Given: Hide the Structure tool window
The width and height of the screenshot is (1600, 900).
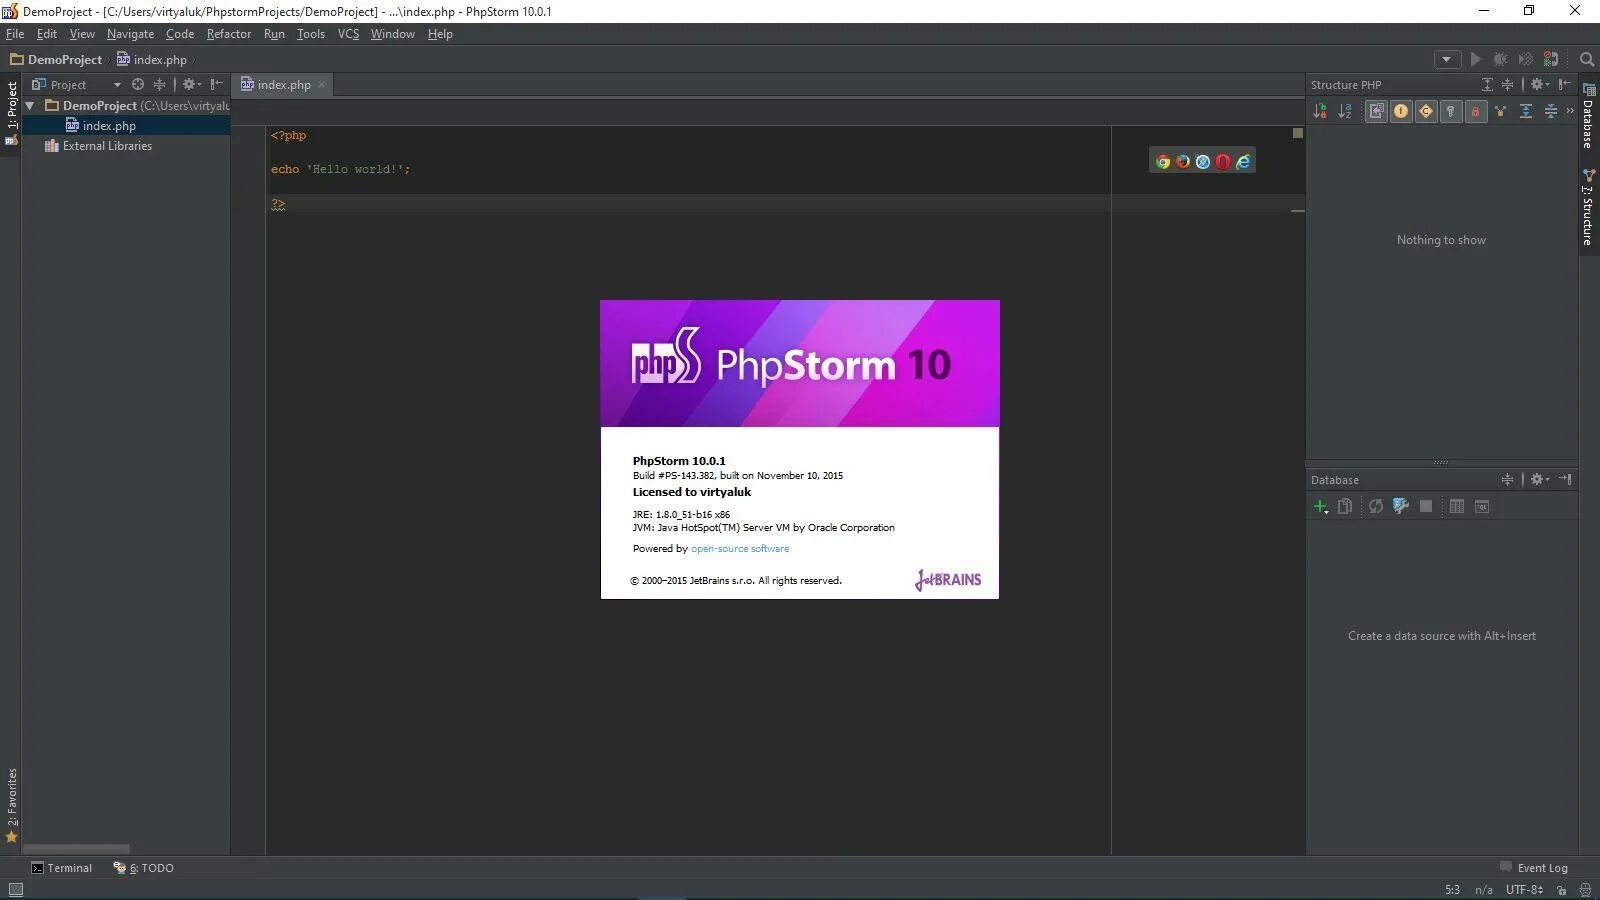Looking at the screenshot, I should click(x=1565, y=85).
